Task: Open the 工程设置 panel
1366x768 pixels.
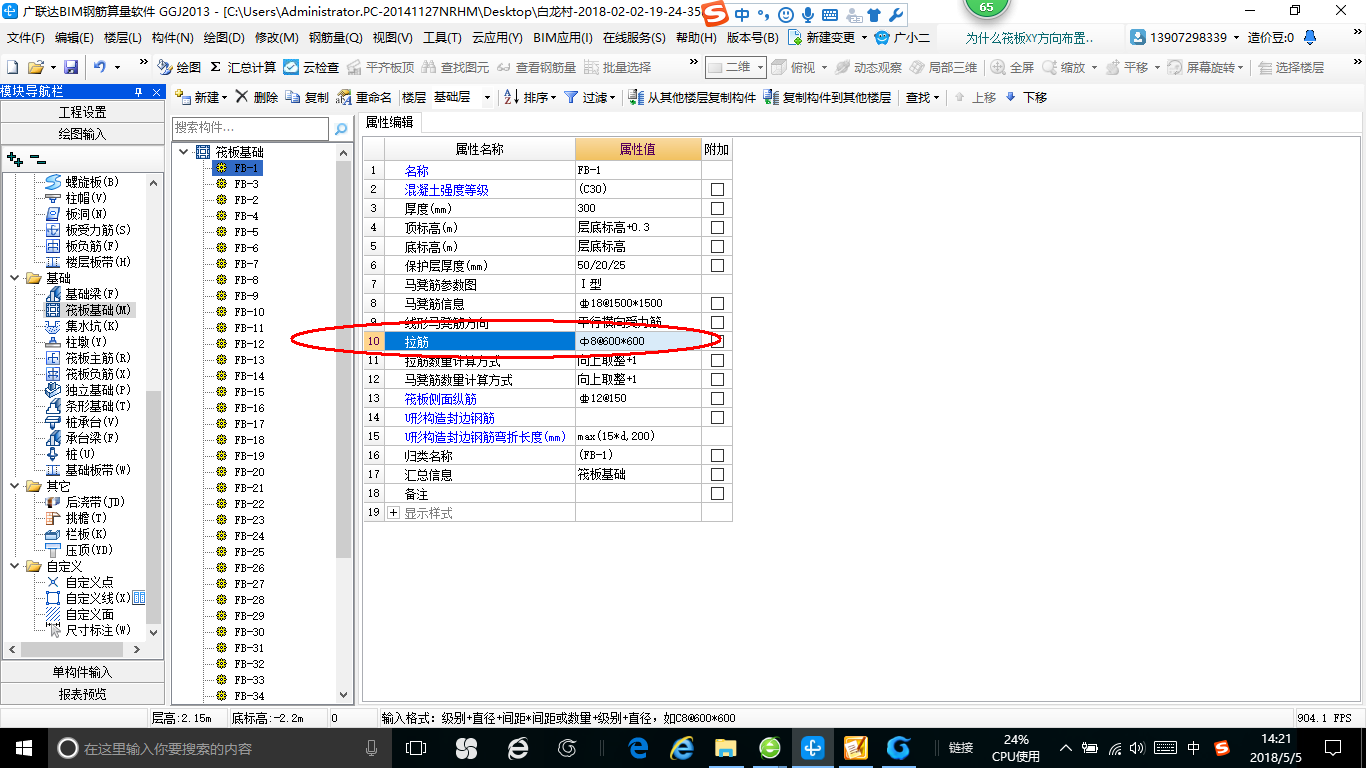Action: point(82,112)
